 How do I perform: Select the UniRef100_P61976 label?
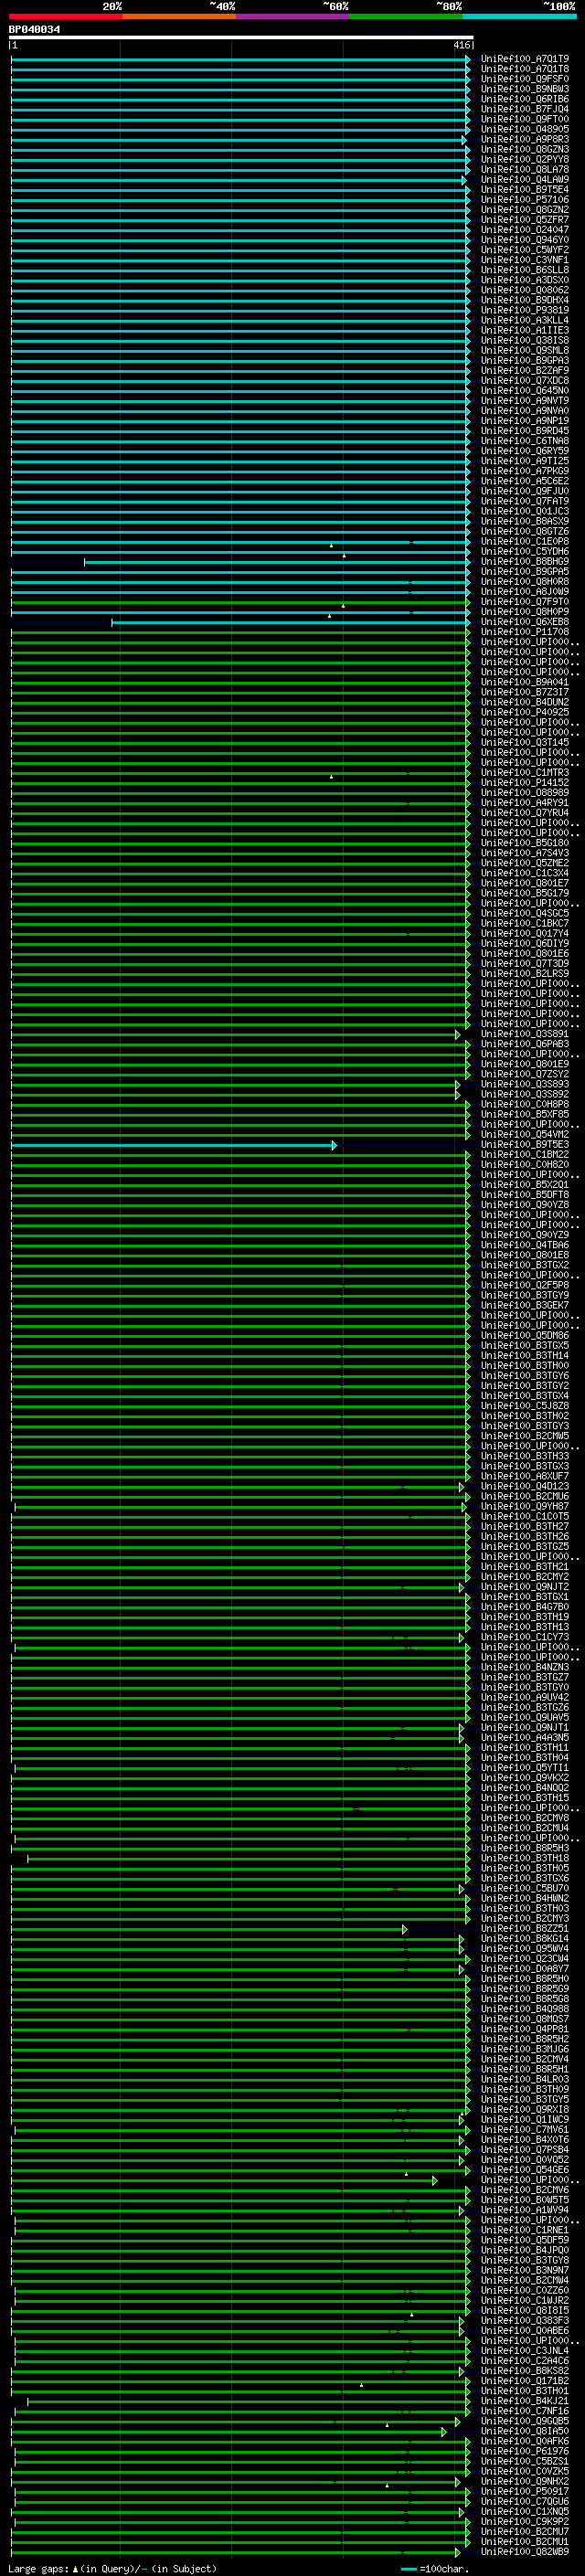525,2450
